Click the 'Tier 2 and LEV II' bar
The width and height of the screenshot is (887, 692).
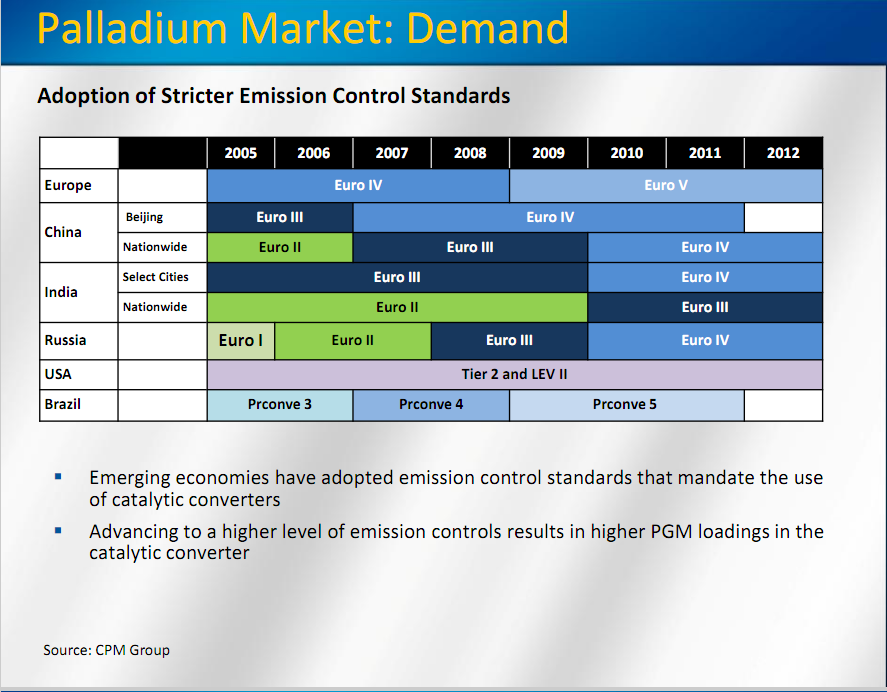point(514,374)
